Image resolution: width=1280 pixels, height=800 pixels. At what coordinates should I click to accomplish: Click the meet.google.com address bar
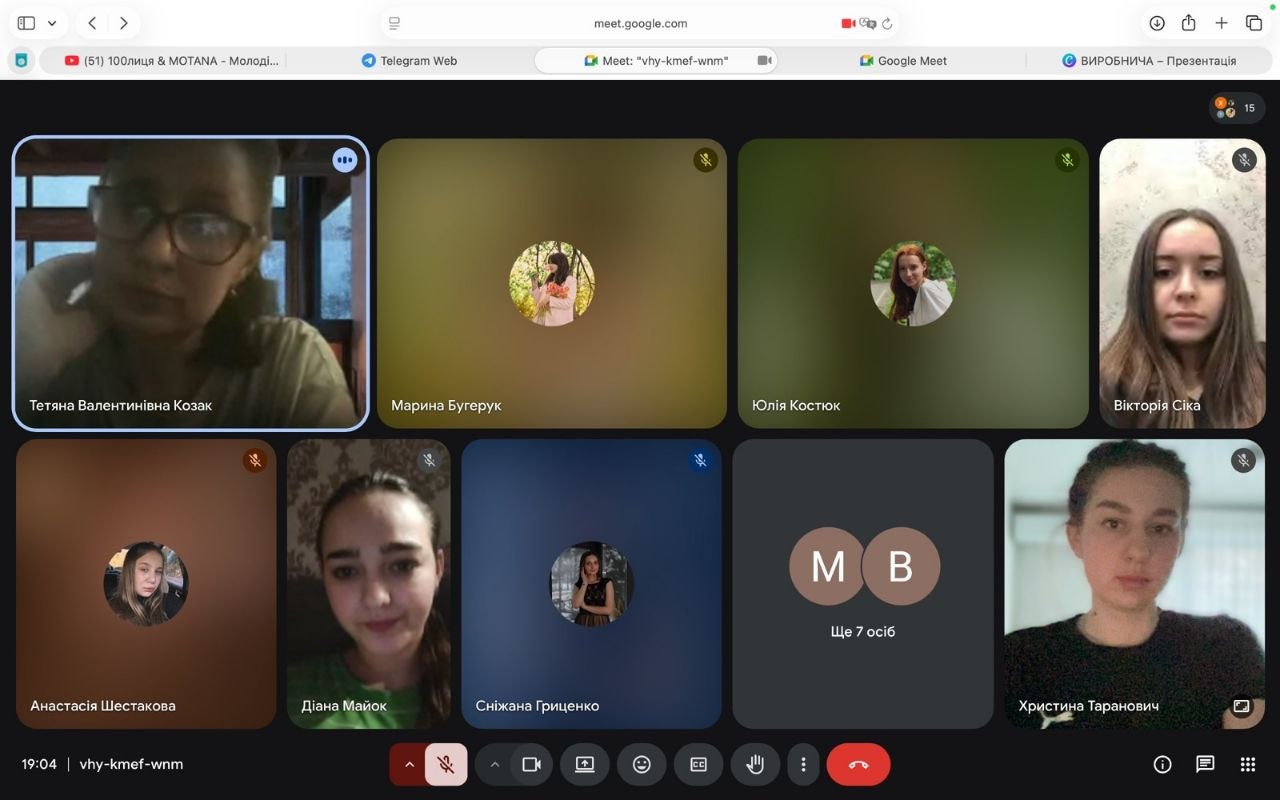tap(640, 23)
